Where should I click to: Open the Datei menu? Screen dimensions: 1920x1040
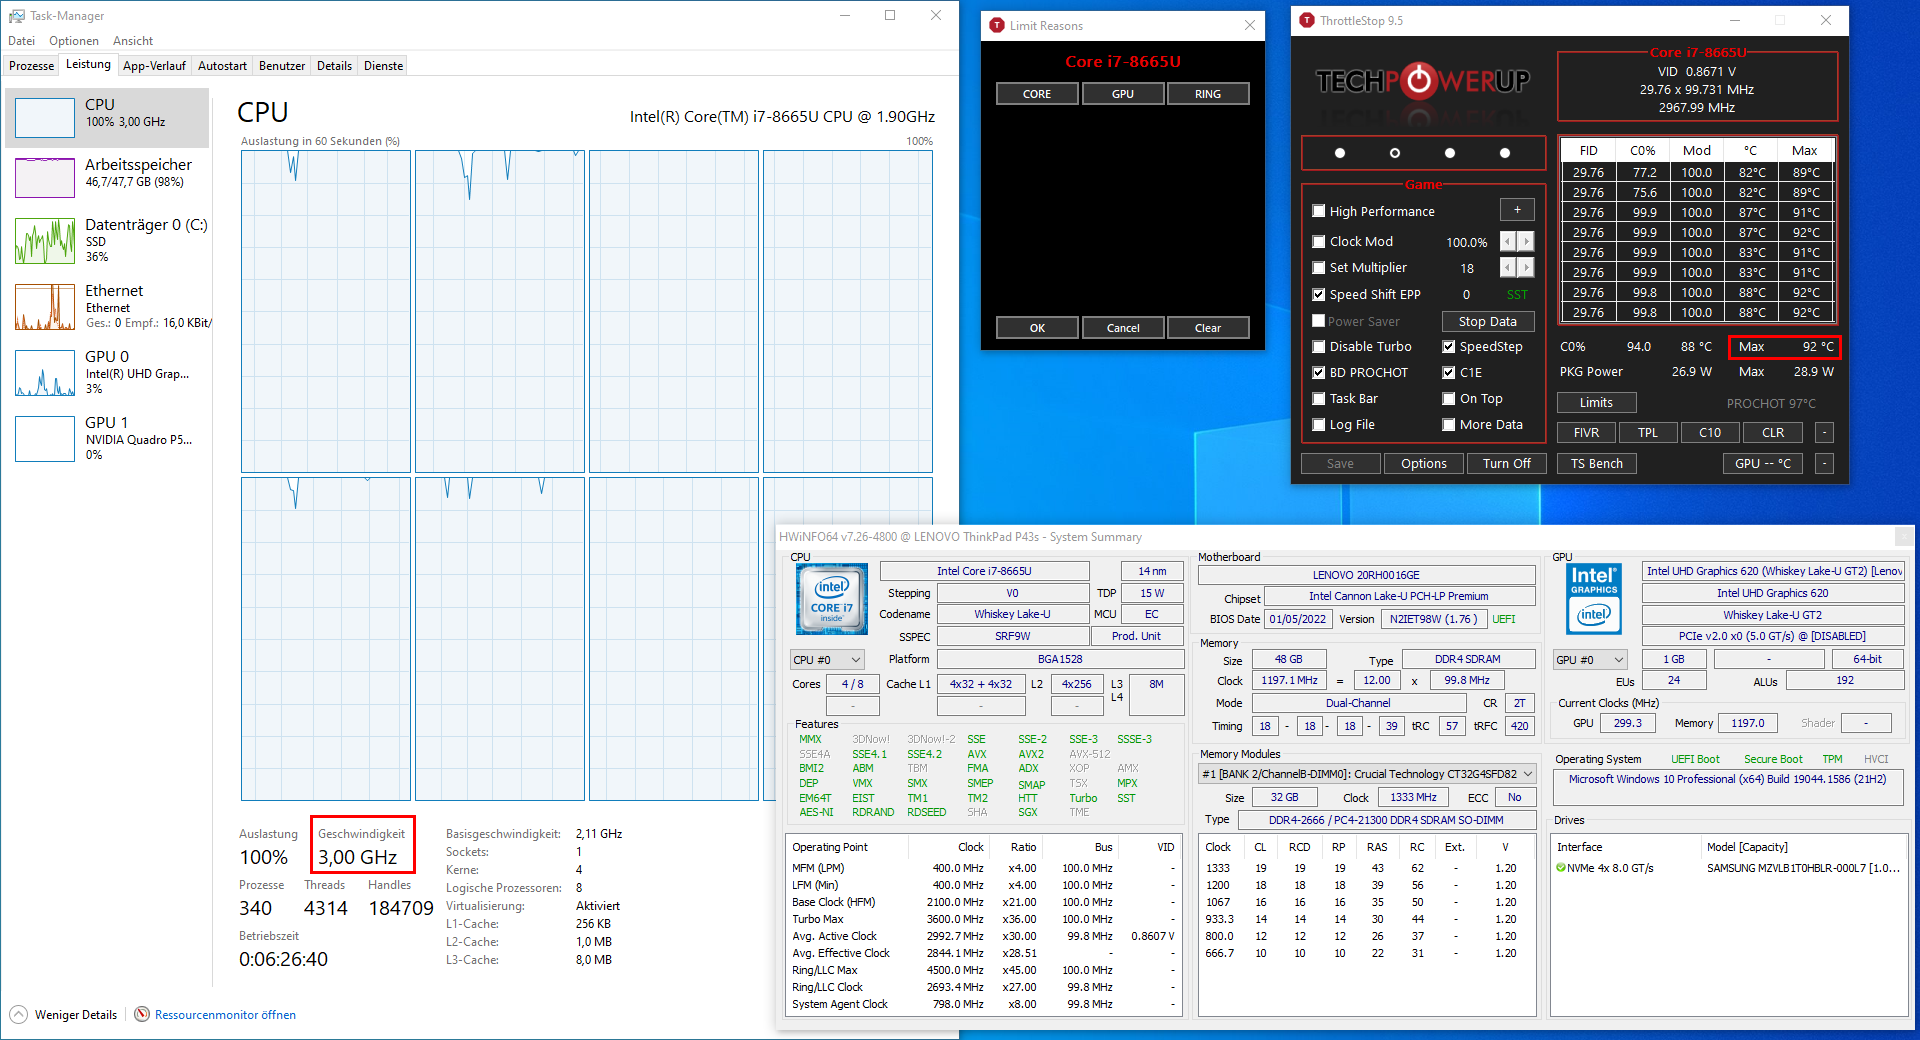[x=22, y=41]
